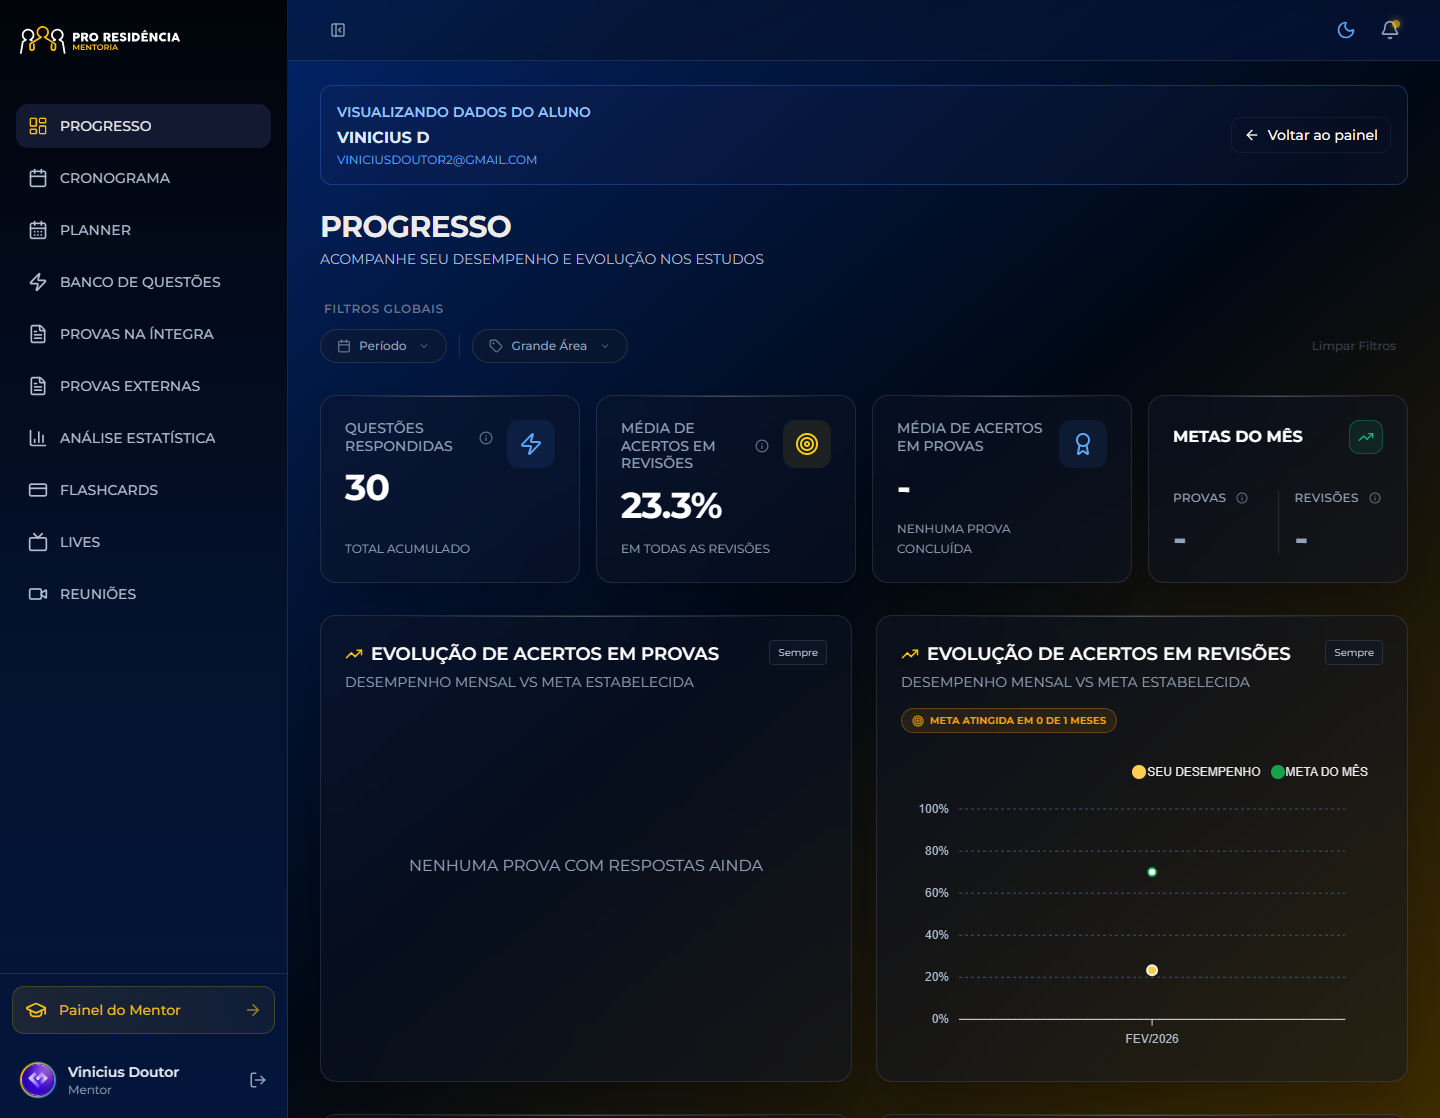Image resolution: width=1440 pixels, height=1118 pixels.
Task: Navigate to Banco de Questões
Action: pyautogui.click(x=143, y=282)
